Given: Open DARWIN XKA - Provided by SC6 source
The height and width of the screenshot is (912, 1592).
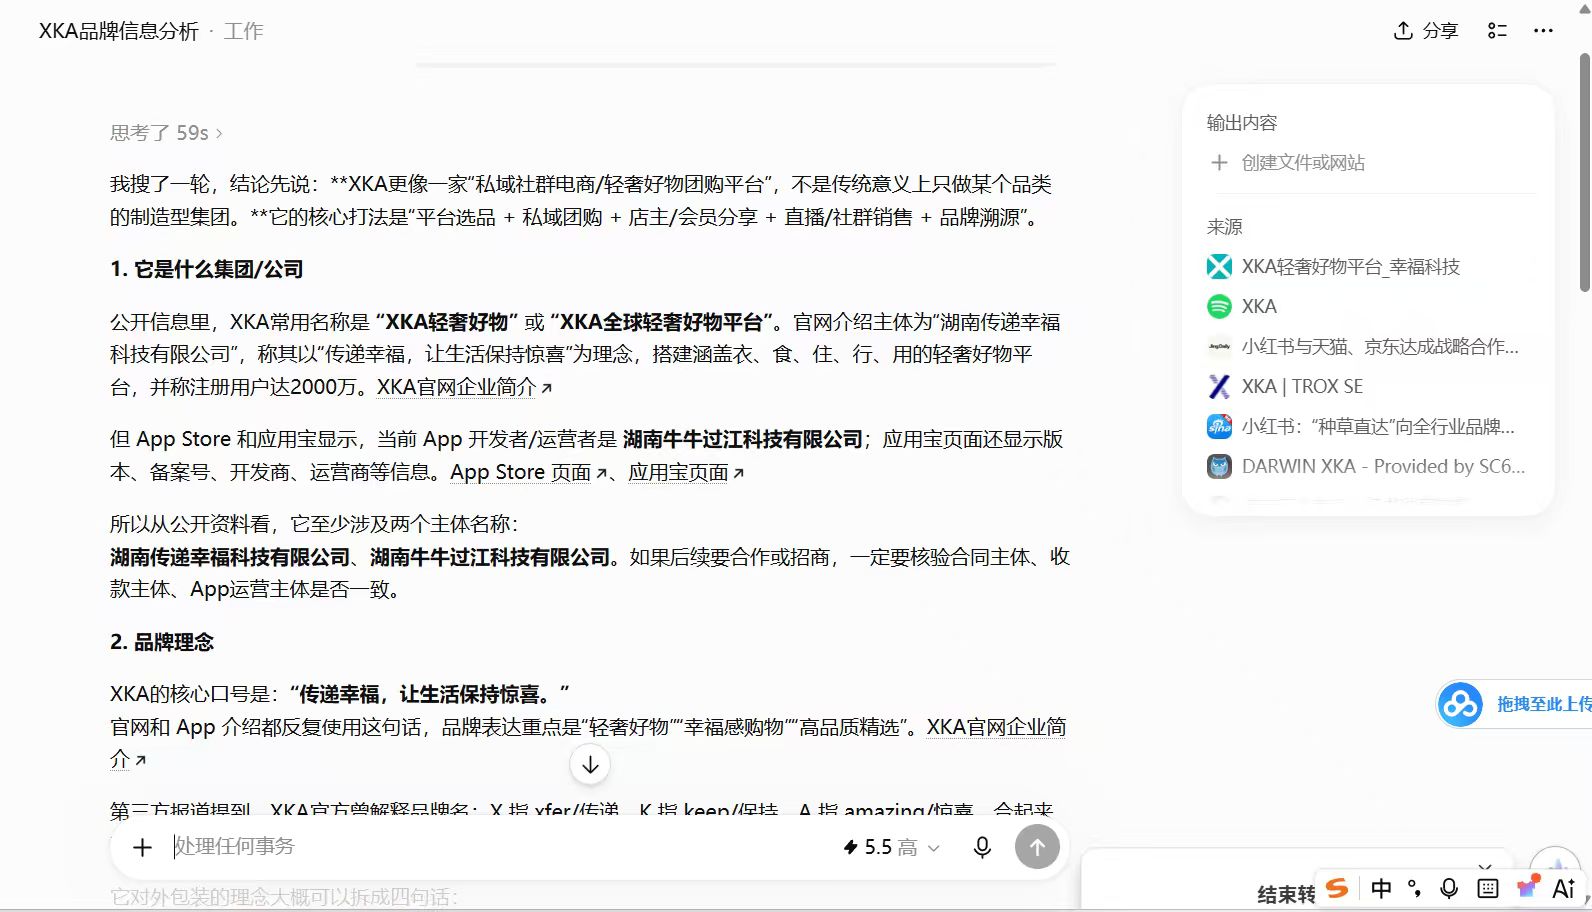Looking at the screenshot, I should tap(1383, 467).
